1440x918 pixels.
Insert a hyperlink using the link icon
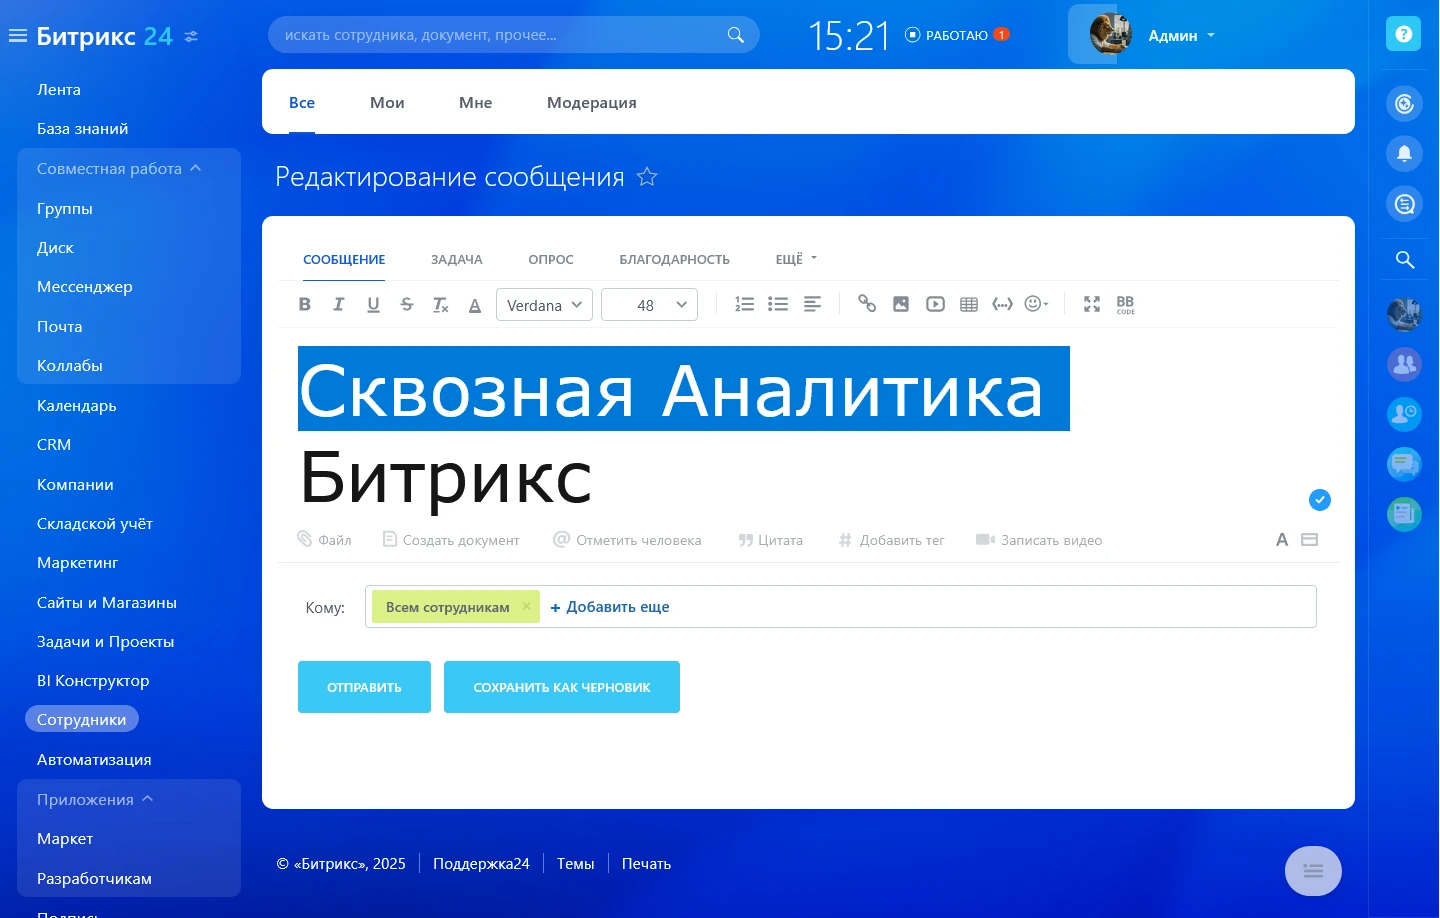(x=867, y=304)
